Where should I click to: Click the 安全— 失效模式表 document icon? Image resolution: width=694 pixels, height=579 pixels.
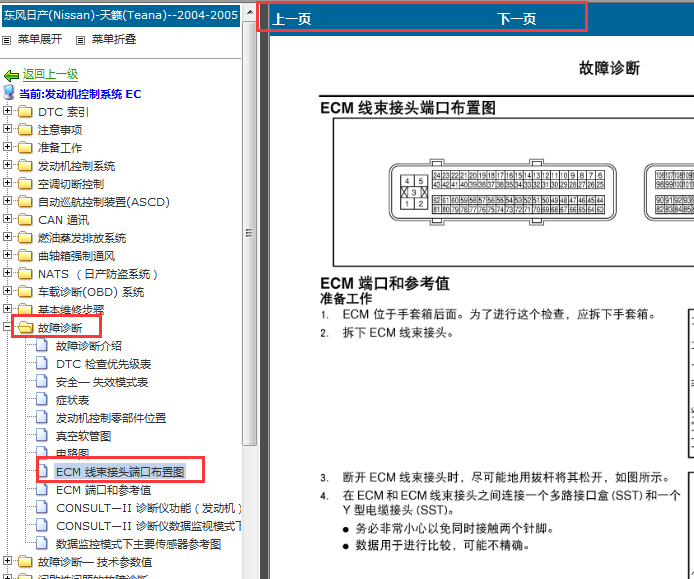coord(42,381)
